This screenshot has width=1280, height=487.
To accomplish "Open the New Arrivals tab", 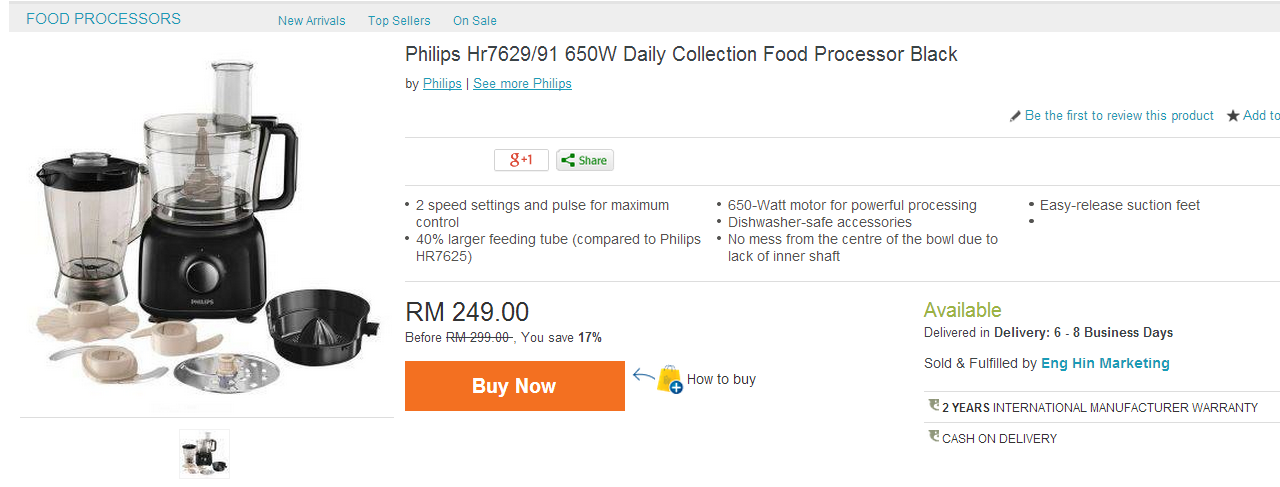I will coord(312,20).
